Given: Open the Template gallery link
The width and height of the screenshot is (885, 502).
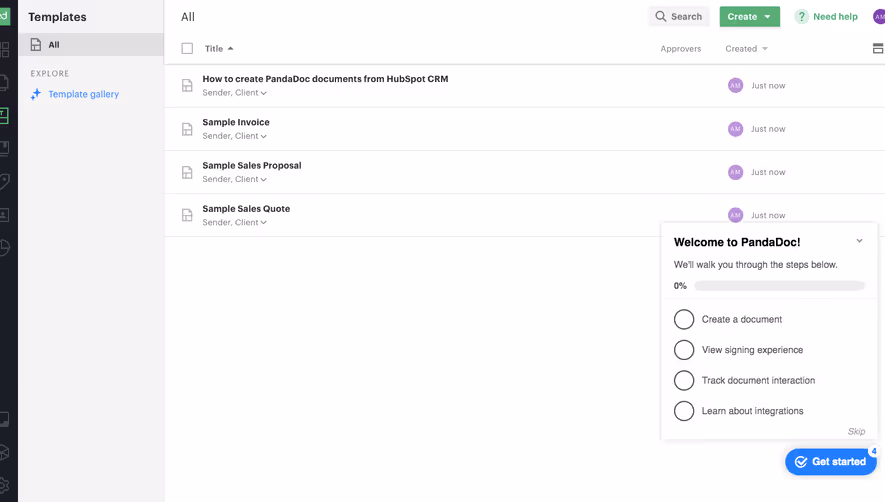Looking at the screenshot, I should coord(84,94).
